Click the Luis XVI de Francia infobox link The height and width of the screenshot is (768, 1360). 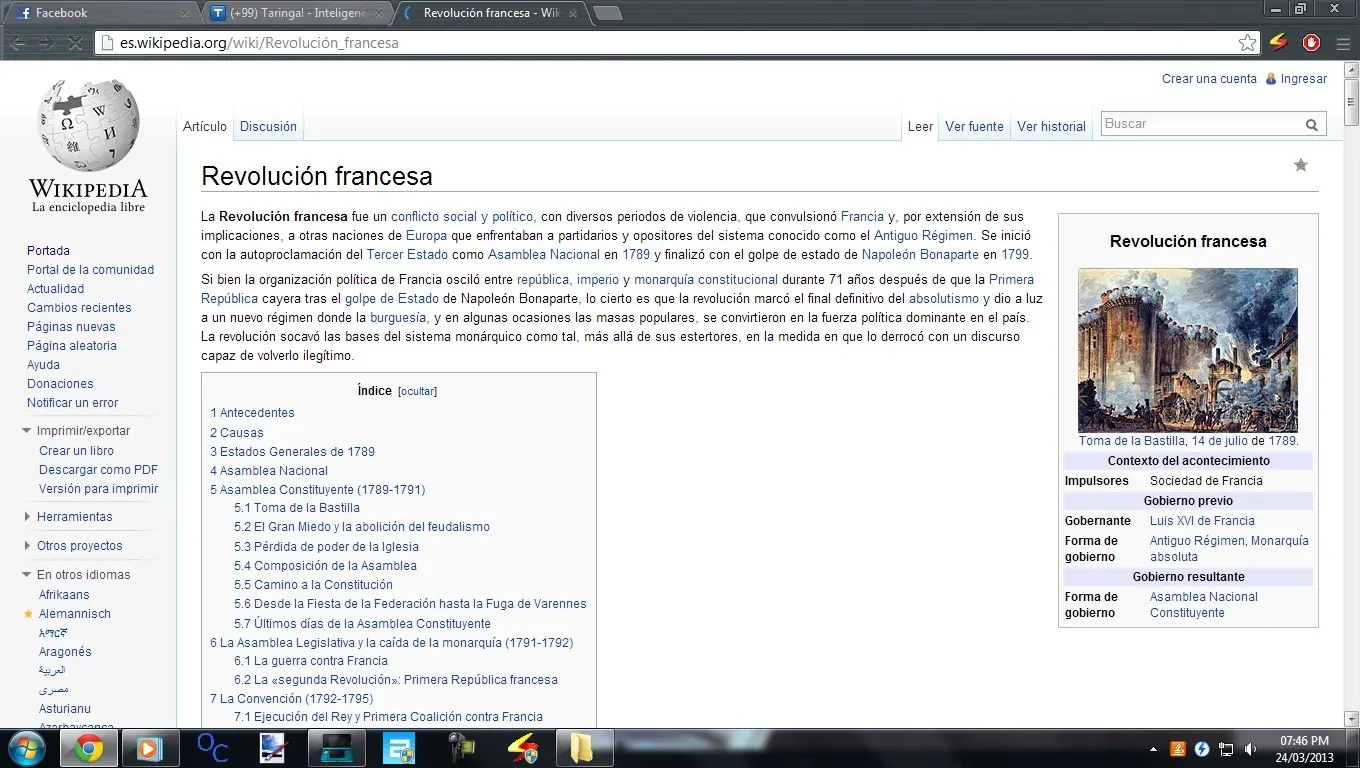(x=1202, y=521)
